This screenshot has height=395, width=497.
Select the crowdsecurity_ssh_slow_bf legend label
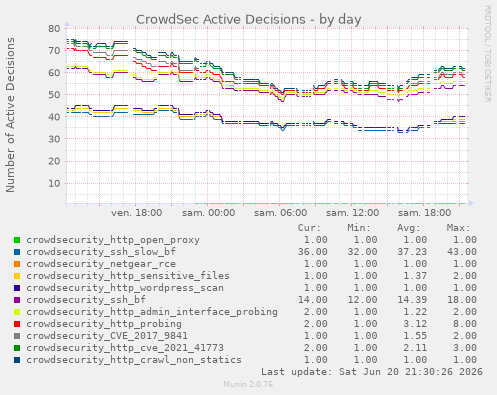click(101, 252)
